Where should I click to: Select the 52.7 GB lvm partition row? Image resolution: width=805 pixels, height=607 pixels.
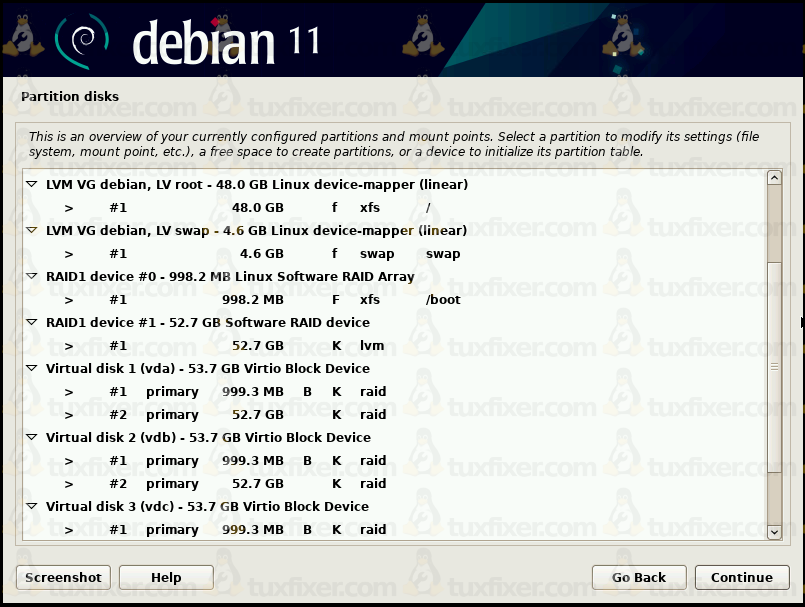(250, 346)
